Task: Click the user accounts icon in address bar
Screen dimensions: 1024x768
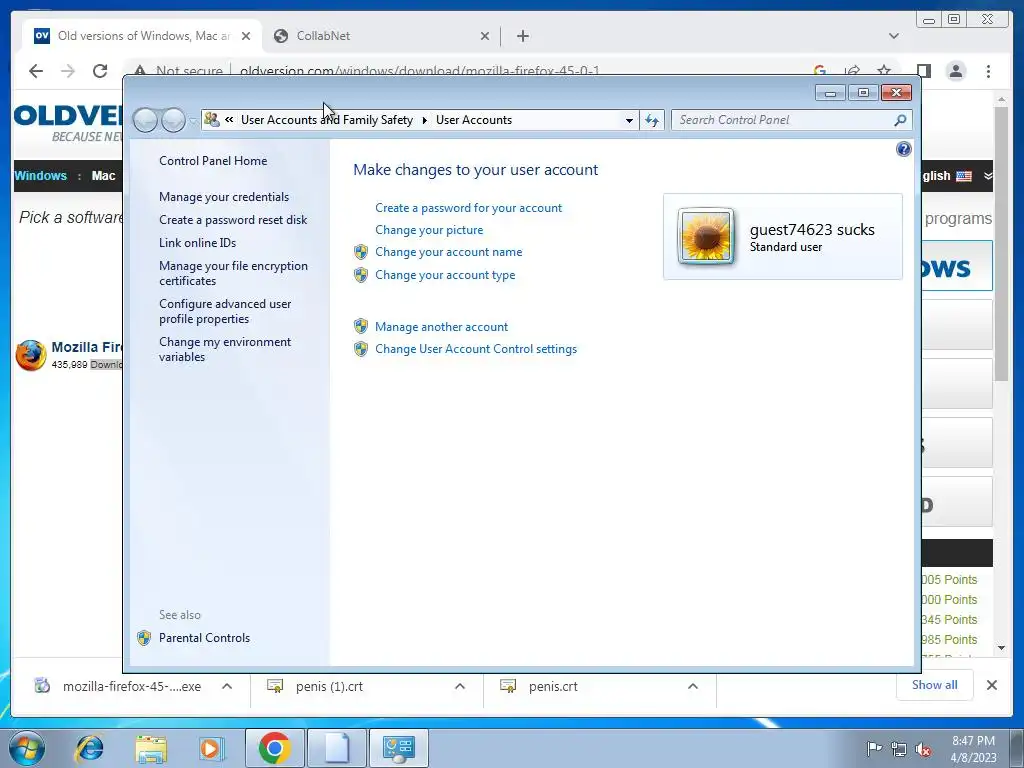Action: tap(211, 120)
